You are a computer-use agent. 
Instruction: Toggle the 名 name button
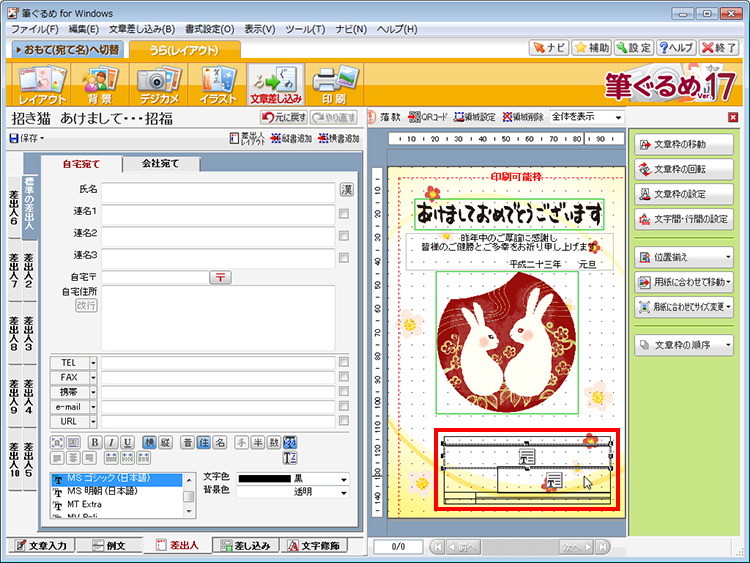220,442
